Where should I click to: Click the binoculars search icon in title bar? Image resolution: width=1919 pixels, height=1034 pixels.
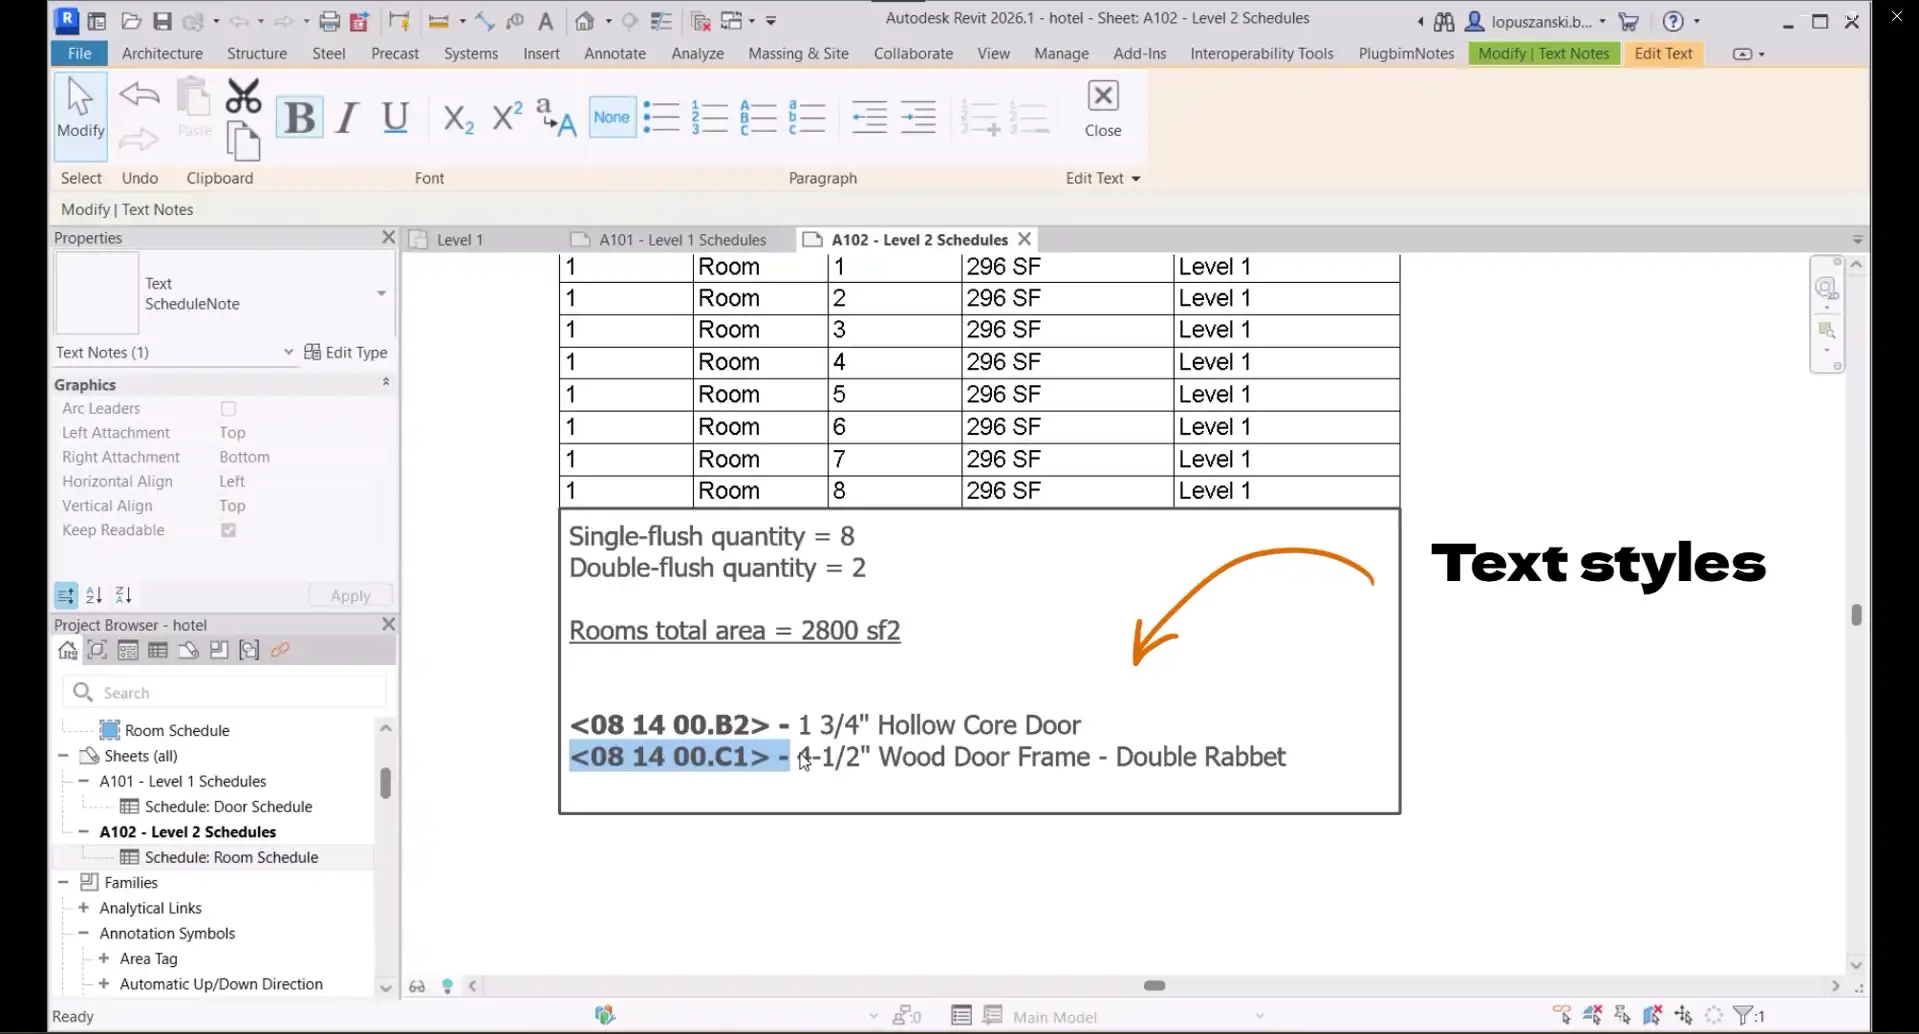(1444, 21)
